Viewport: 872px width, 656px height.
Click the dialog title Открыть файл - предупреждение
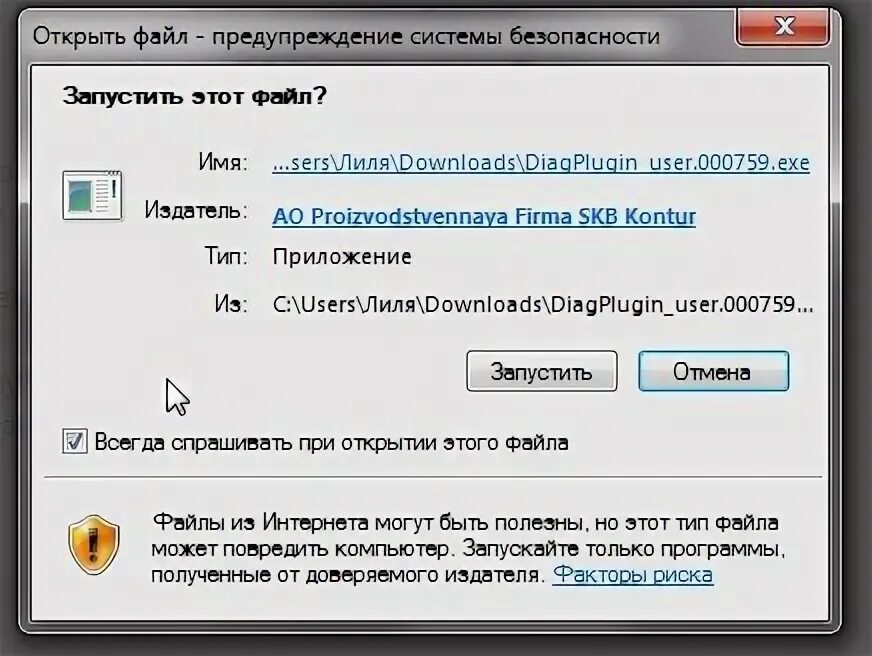click(x=346, y=37)
